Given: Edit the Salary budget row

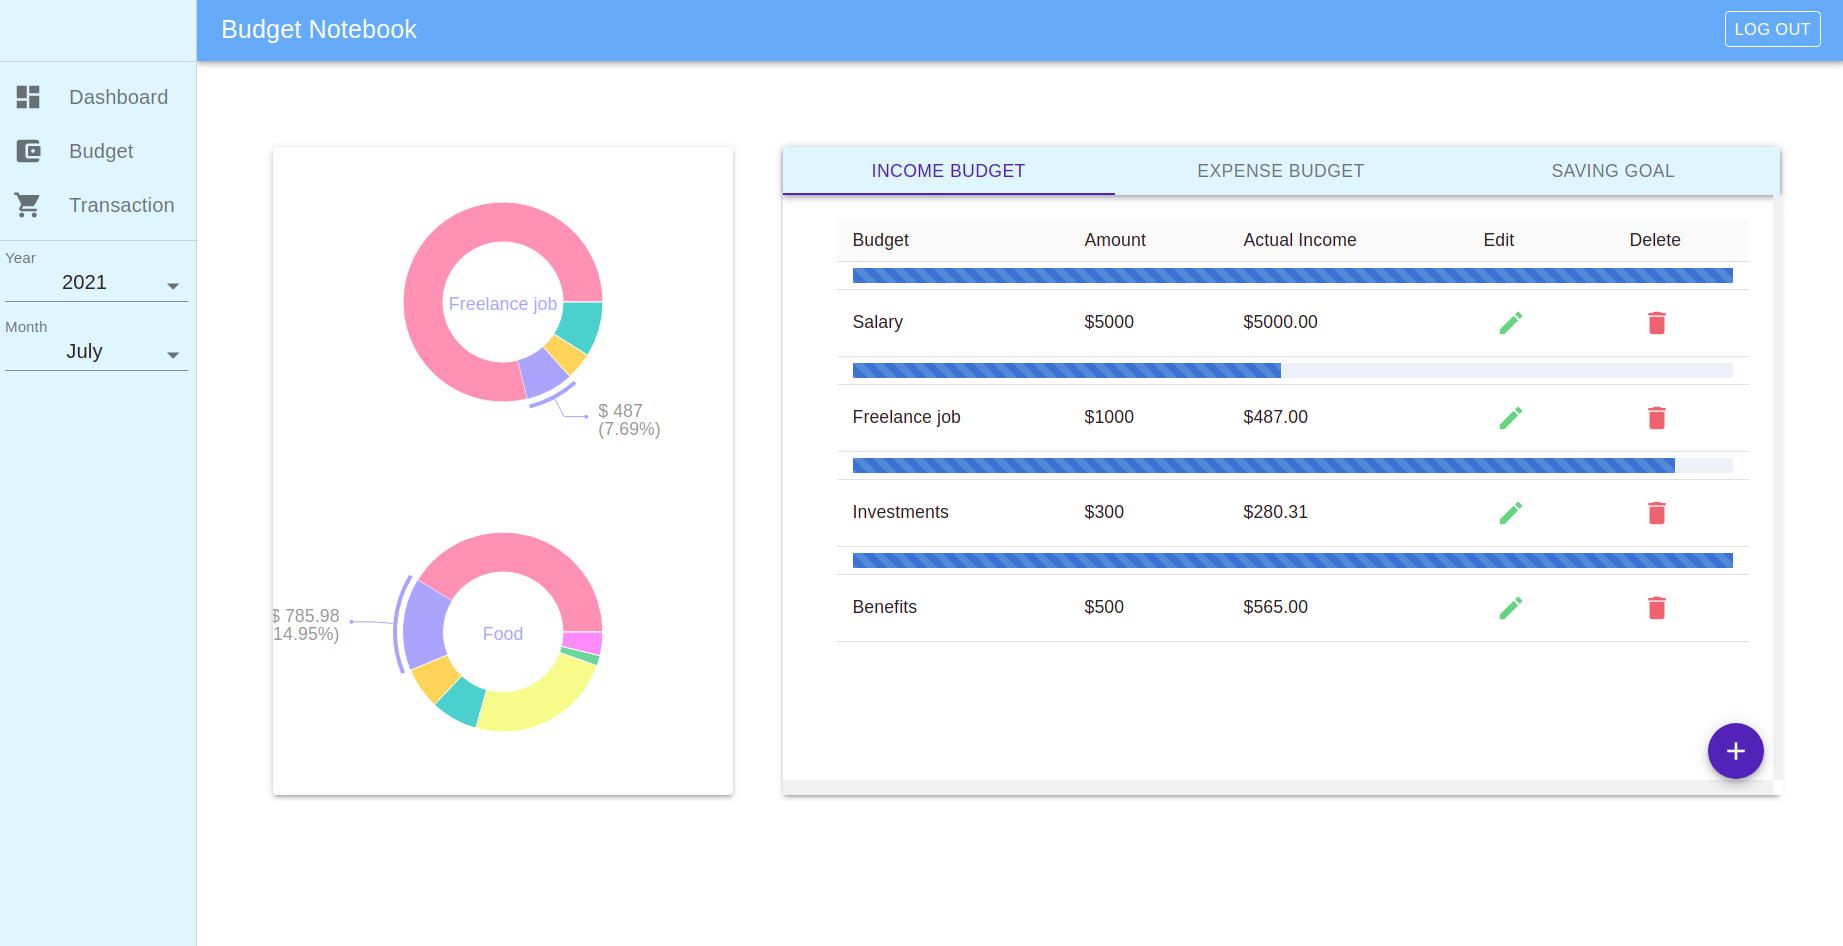Looking at the screenshot, I should click(1510, 322).
